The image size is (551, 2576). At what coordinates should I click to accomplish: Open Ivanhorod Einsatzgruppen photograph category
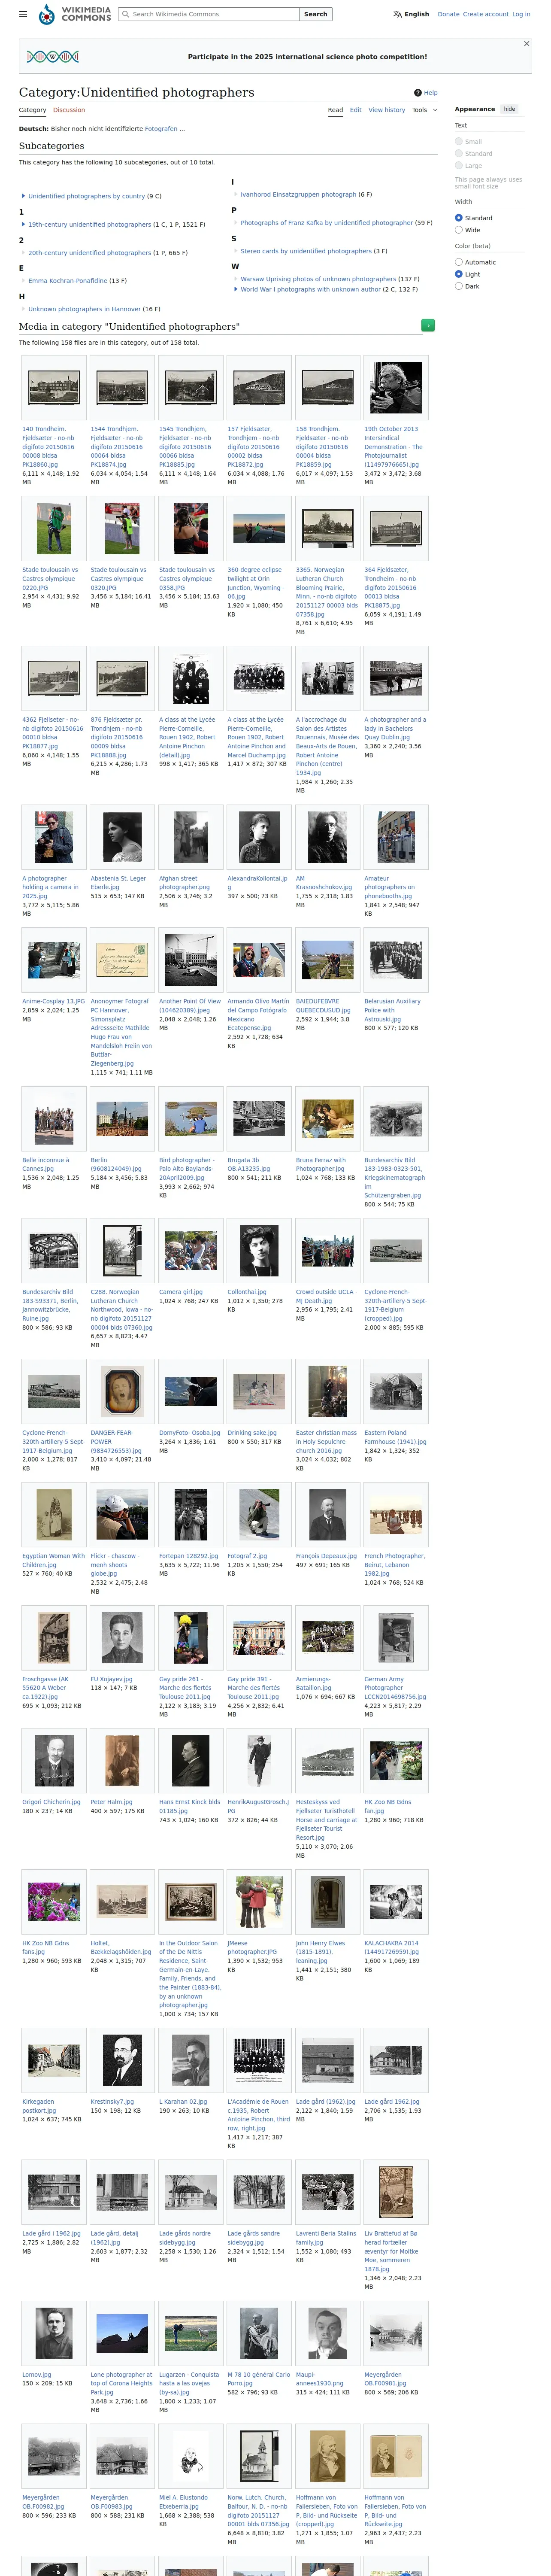coord(298,195)
